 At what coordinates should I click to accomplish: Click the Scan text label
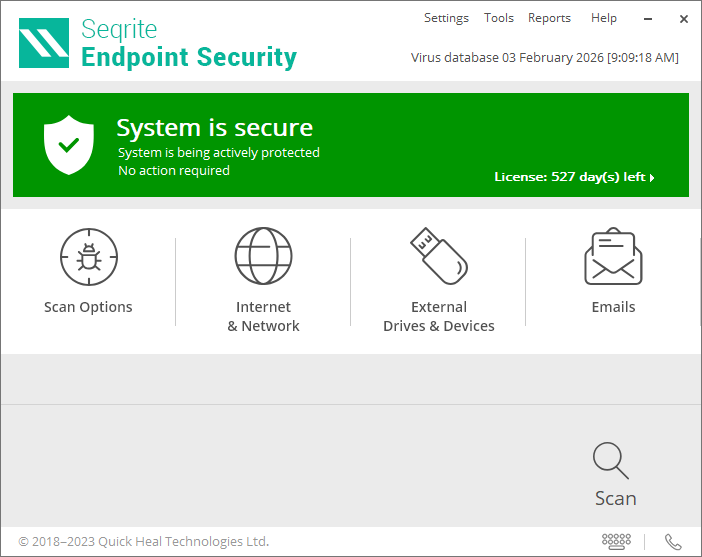click(615, 498)
